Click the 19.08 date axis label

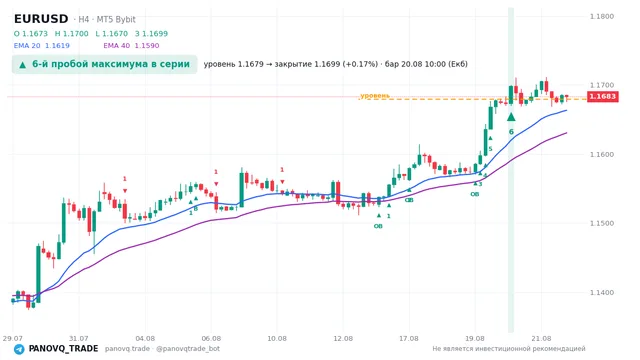[475, 338]
